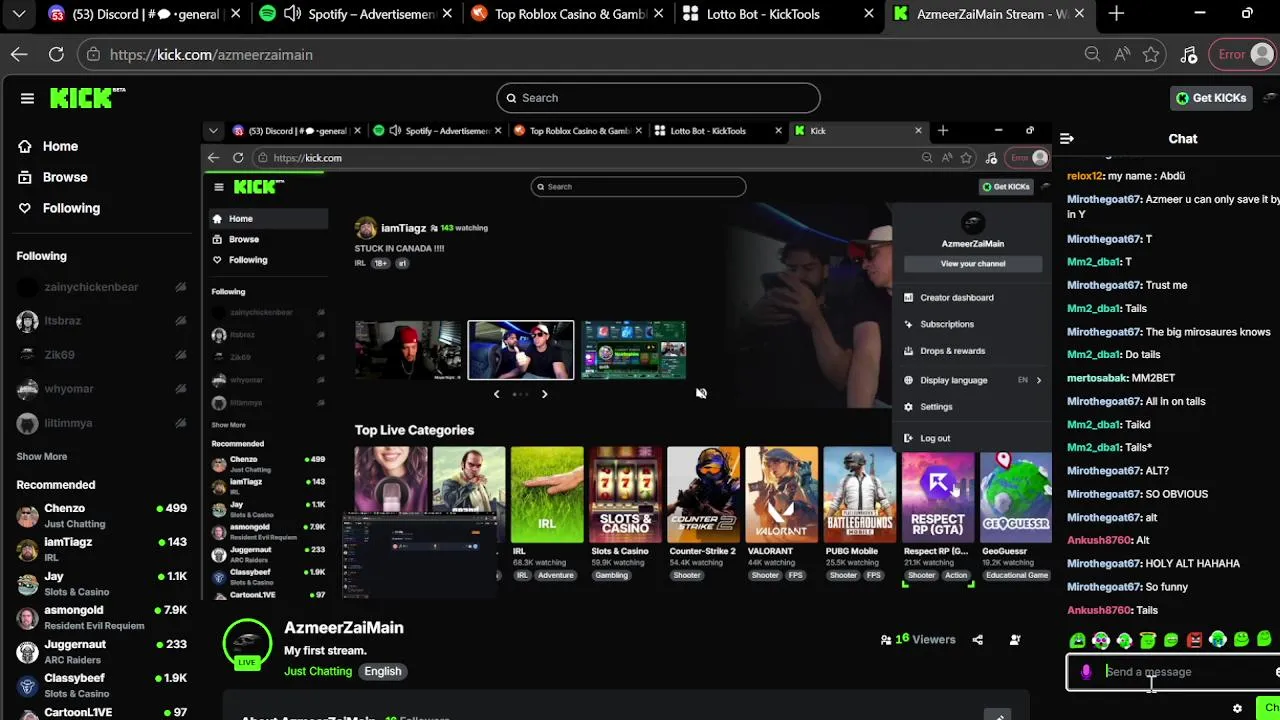
Task: Click the browser address bar URL
Action: 211,55
